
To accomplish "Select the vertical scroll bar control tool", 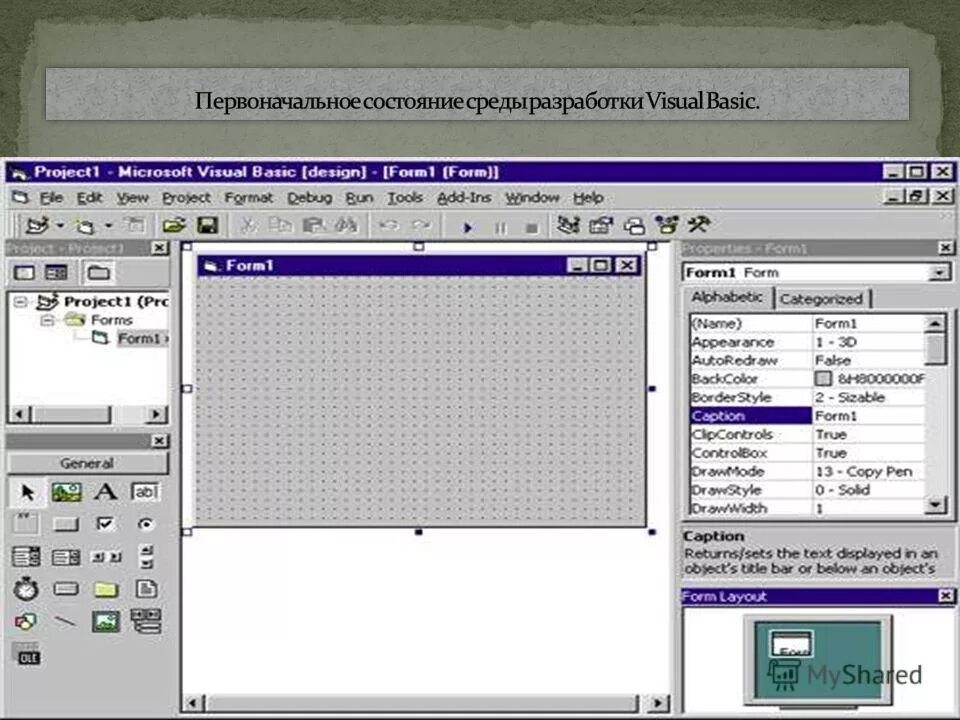I will pos(146,557).
